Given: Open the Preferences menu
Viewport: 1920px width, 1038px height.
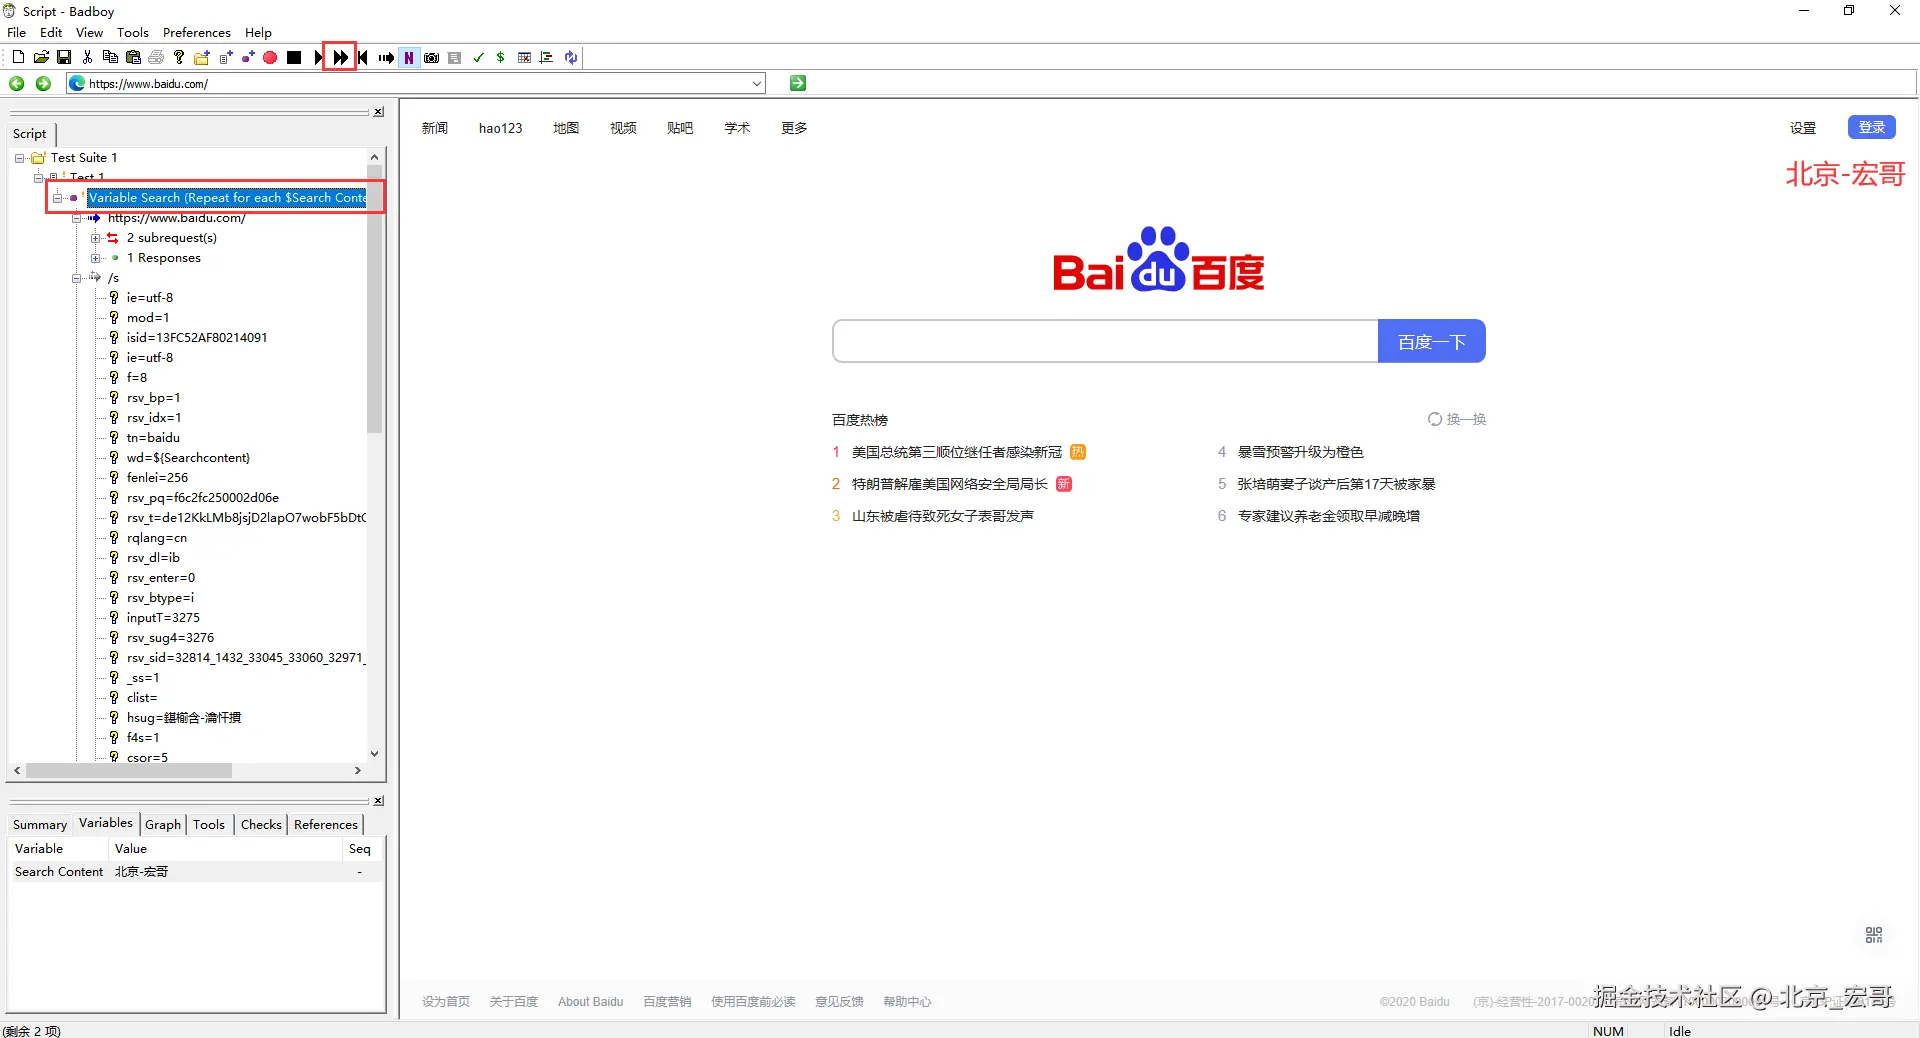Looking at the screenshot, I should tap(197, 32).
